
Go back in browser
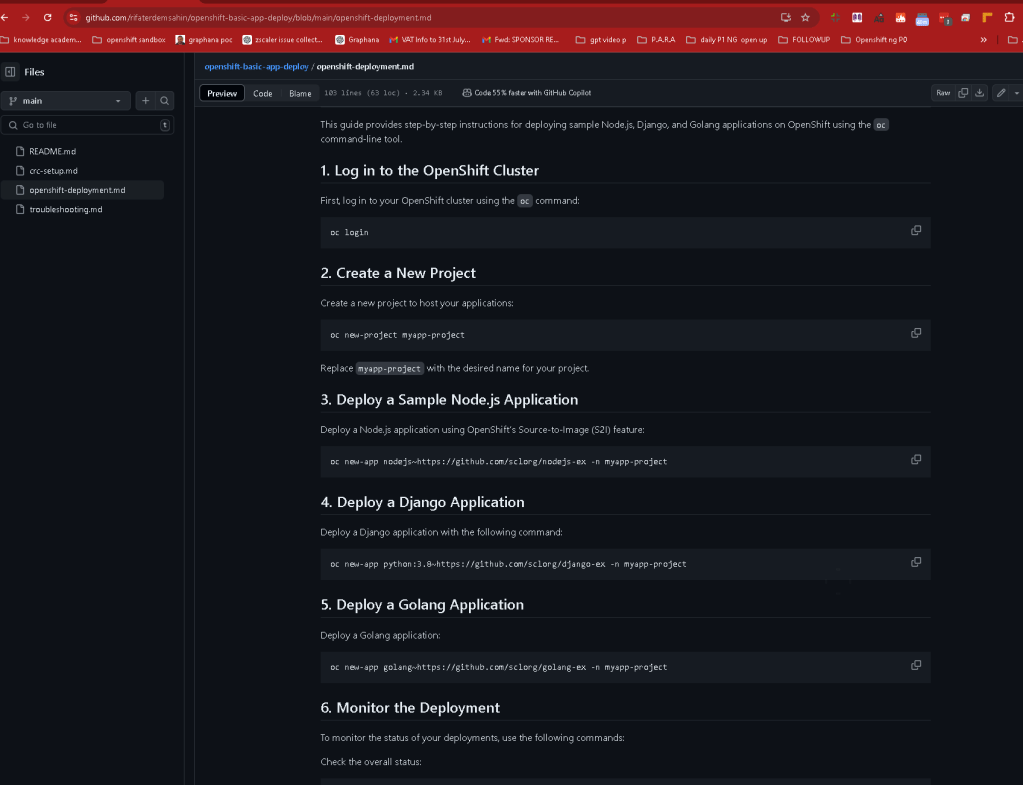(5, 18)
